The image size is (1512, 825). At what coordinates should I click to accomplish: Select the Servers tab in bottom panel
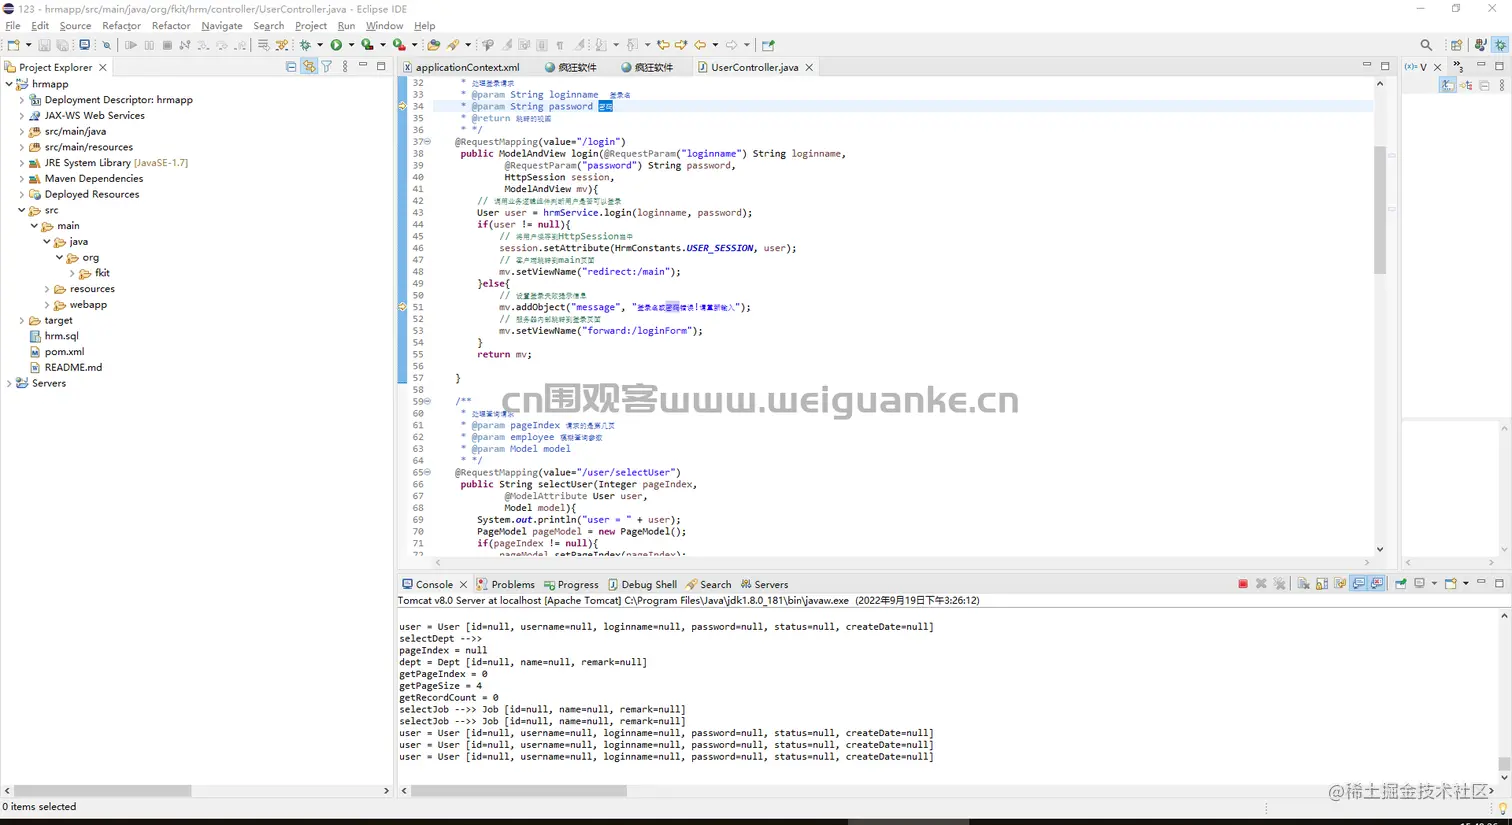tap(763, 585)
